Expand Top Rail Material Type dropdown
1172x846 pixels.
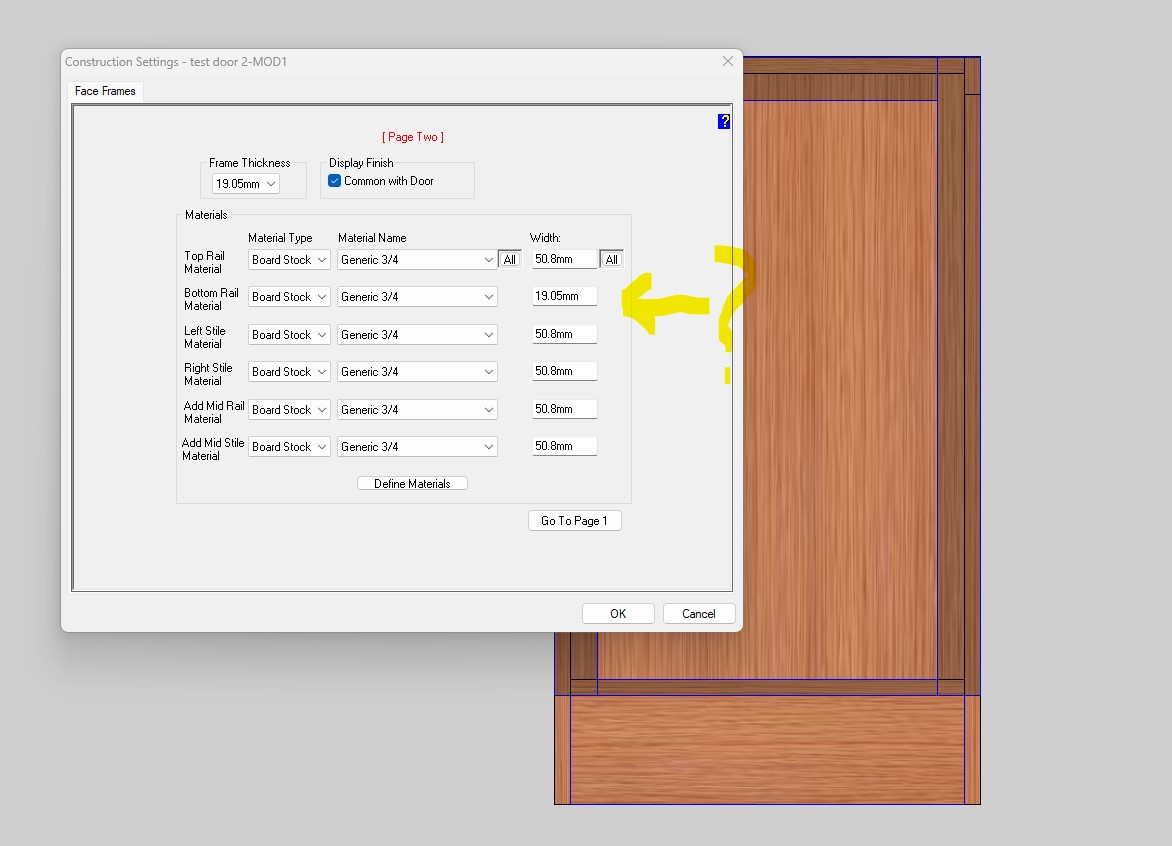[x=289, y=260]
